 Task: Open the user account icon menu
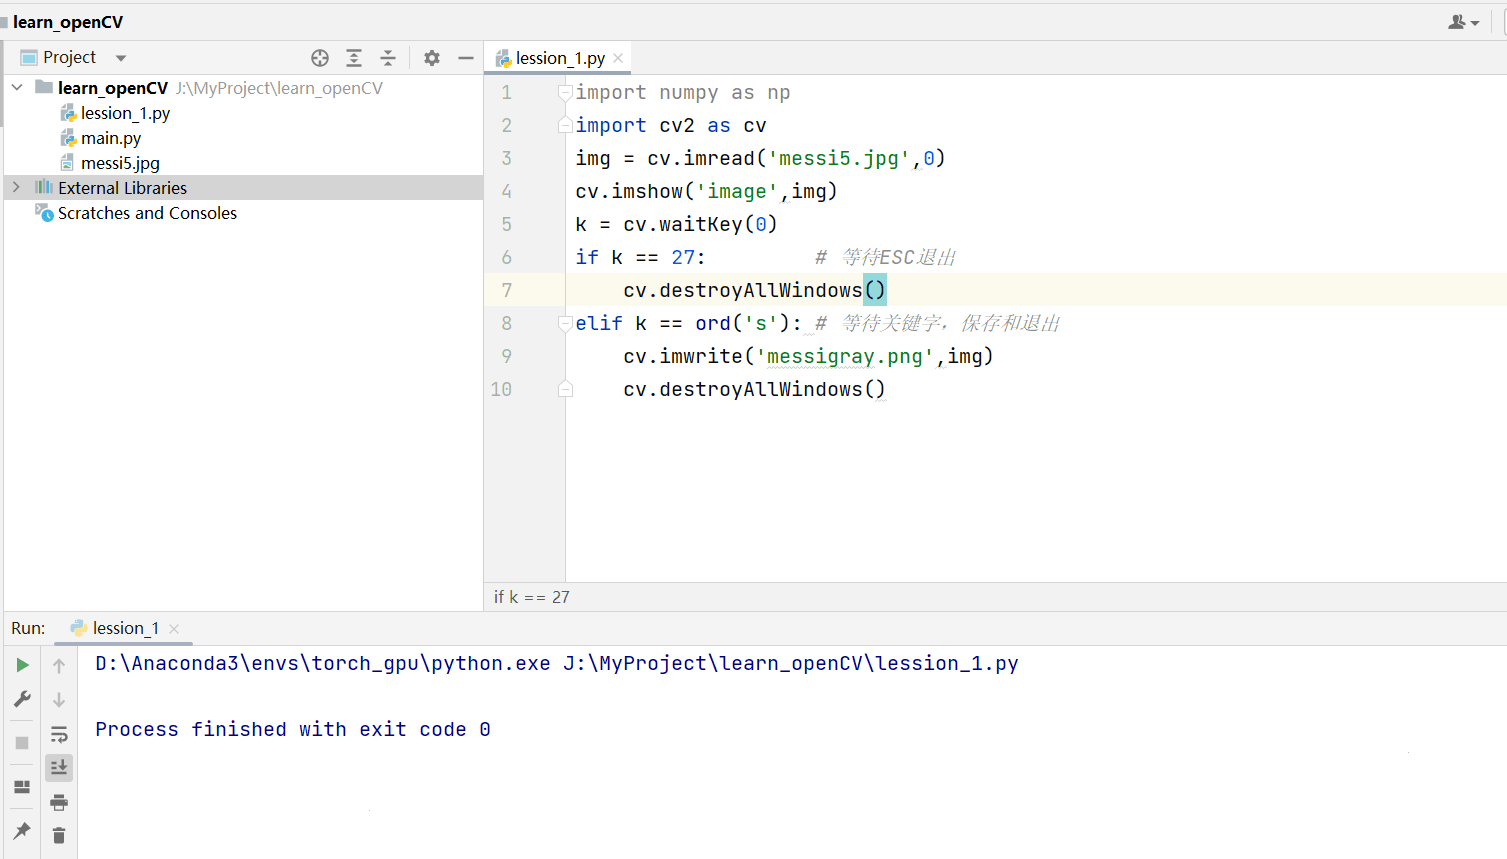click(x=1463, y=22)
